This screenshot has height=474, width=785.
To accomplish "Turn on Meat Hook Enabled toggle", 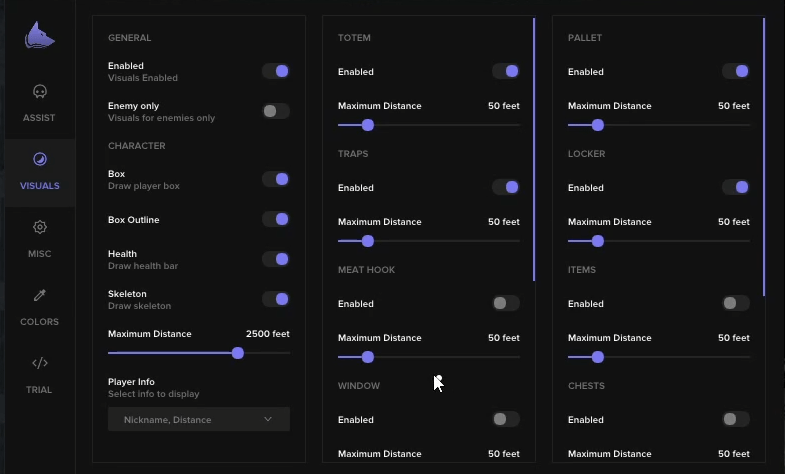I will [506, 303].
